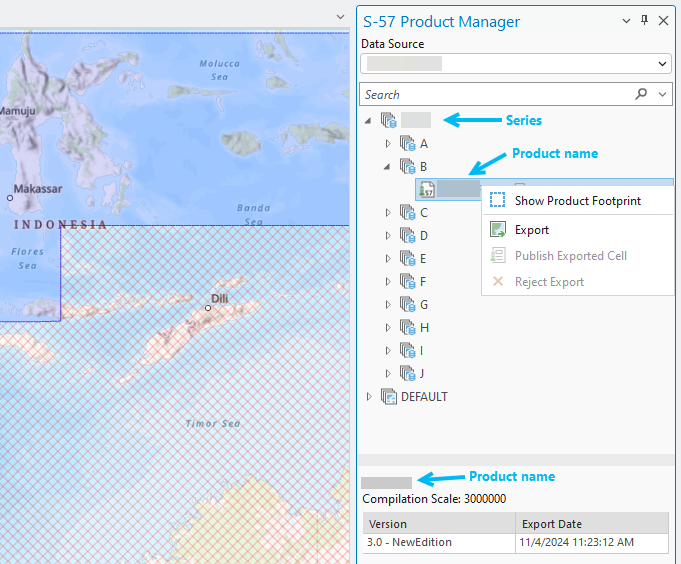Select the J series icon
The width and height of the screenshot is (681, 564).
(407, 373)
